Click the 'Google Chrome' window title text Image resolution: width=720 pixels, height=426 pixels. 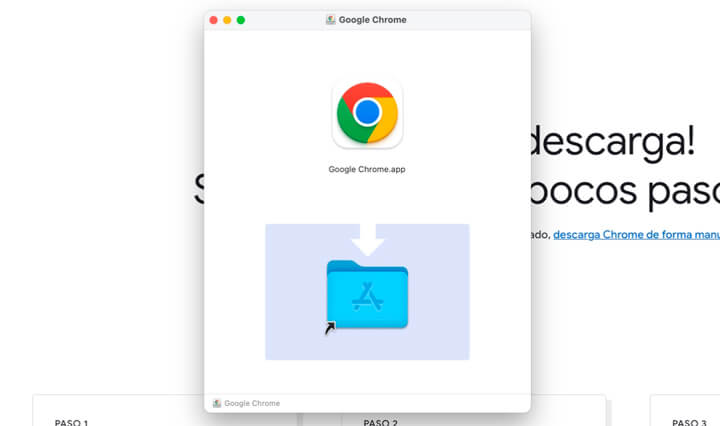[x=372, y=20]
